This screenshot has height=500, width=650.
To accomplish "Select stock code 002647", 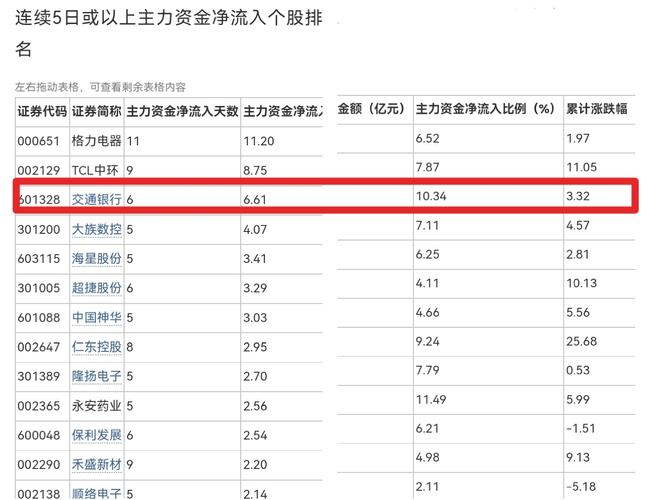I will pyautogui.click(x=39, y=347).
